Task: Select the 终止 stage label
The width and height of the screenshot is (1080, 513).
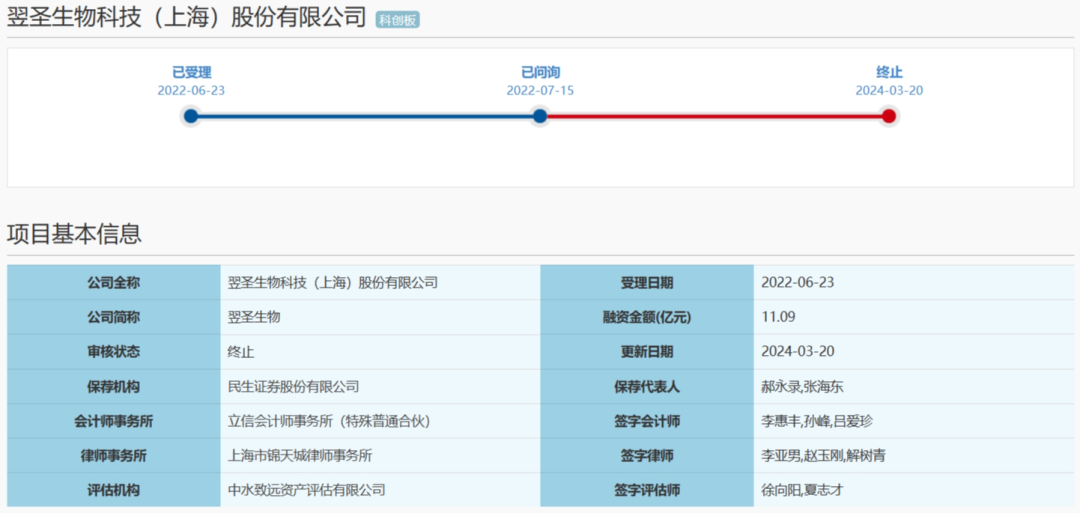Action: pos(889,72)
